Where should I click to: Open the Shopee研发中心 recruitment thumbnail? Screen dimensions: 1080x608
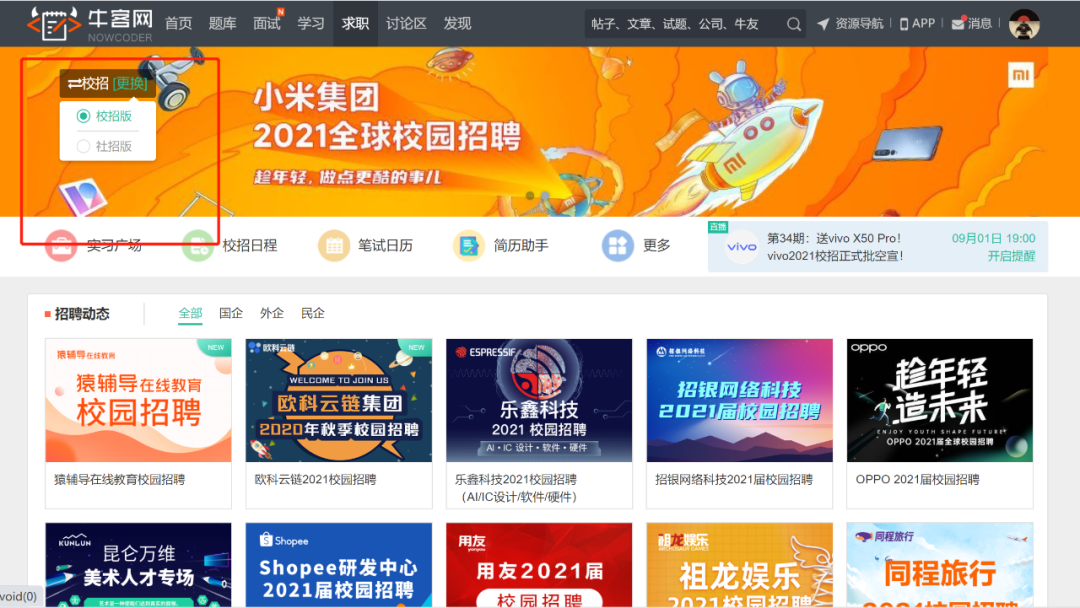point(339,565)
